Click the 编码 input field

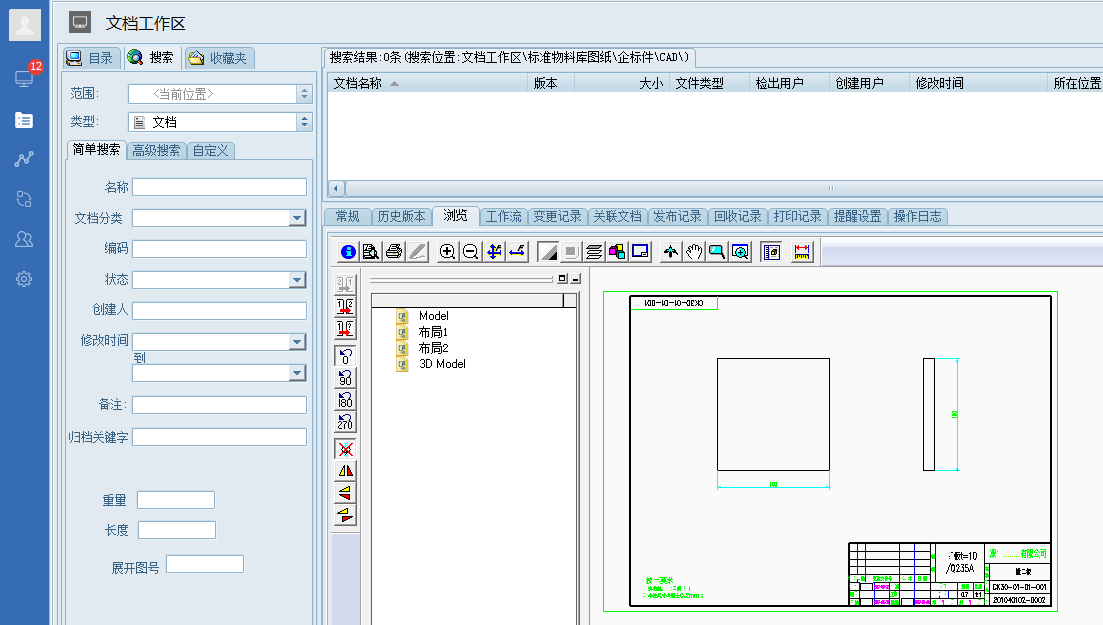pos(219,249)
